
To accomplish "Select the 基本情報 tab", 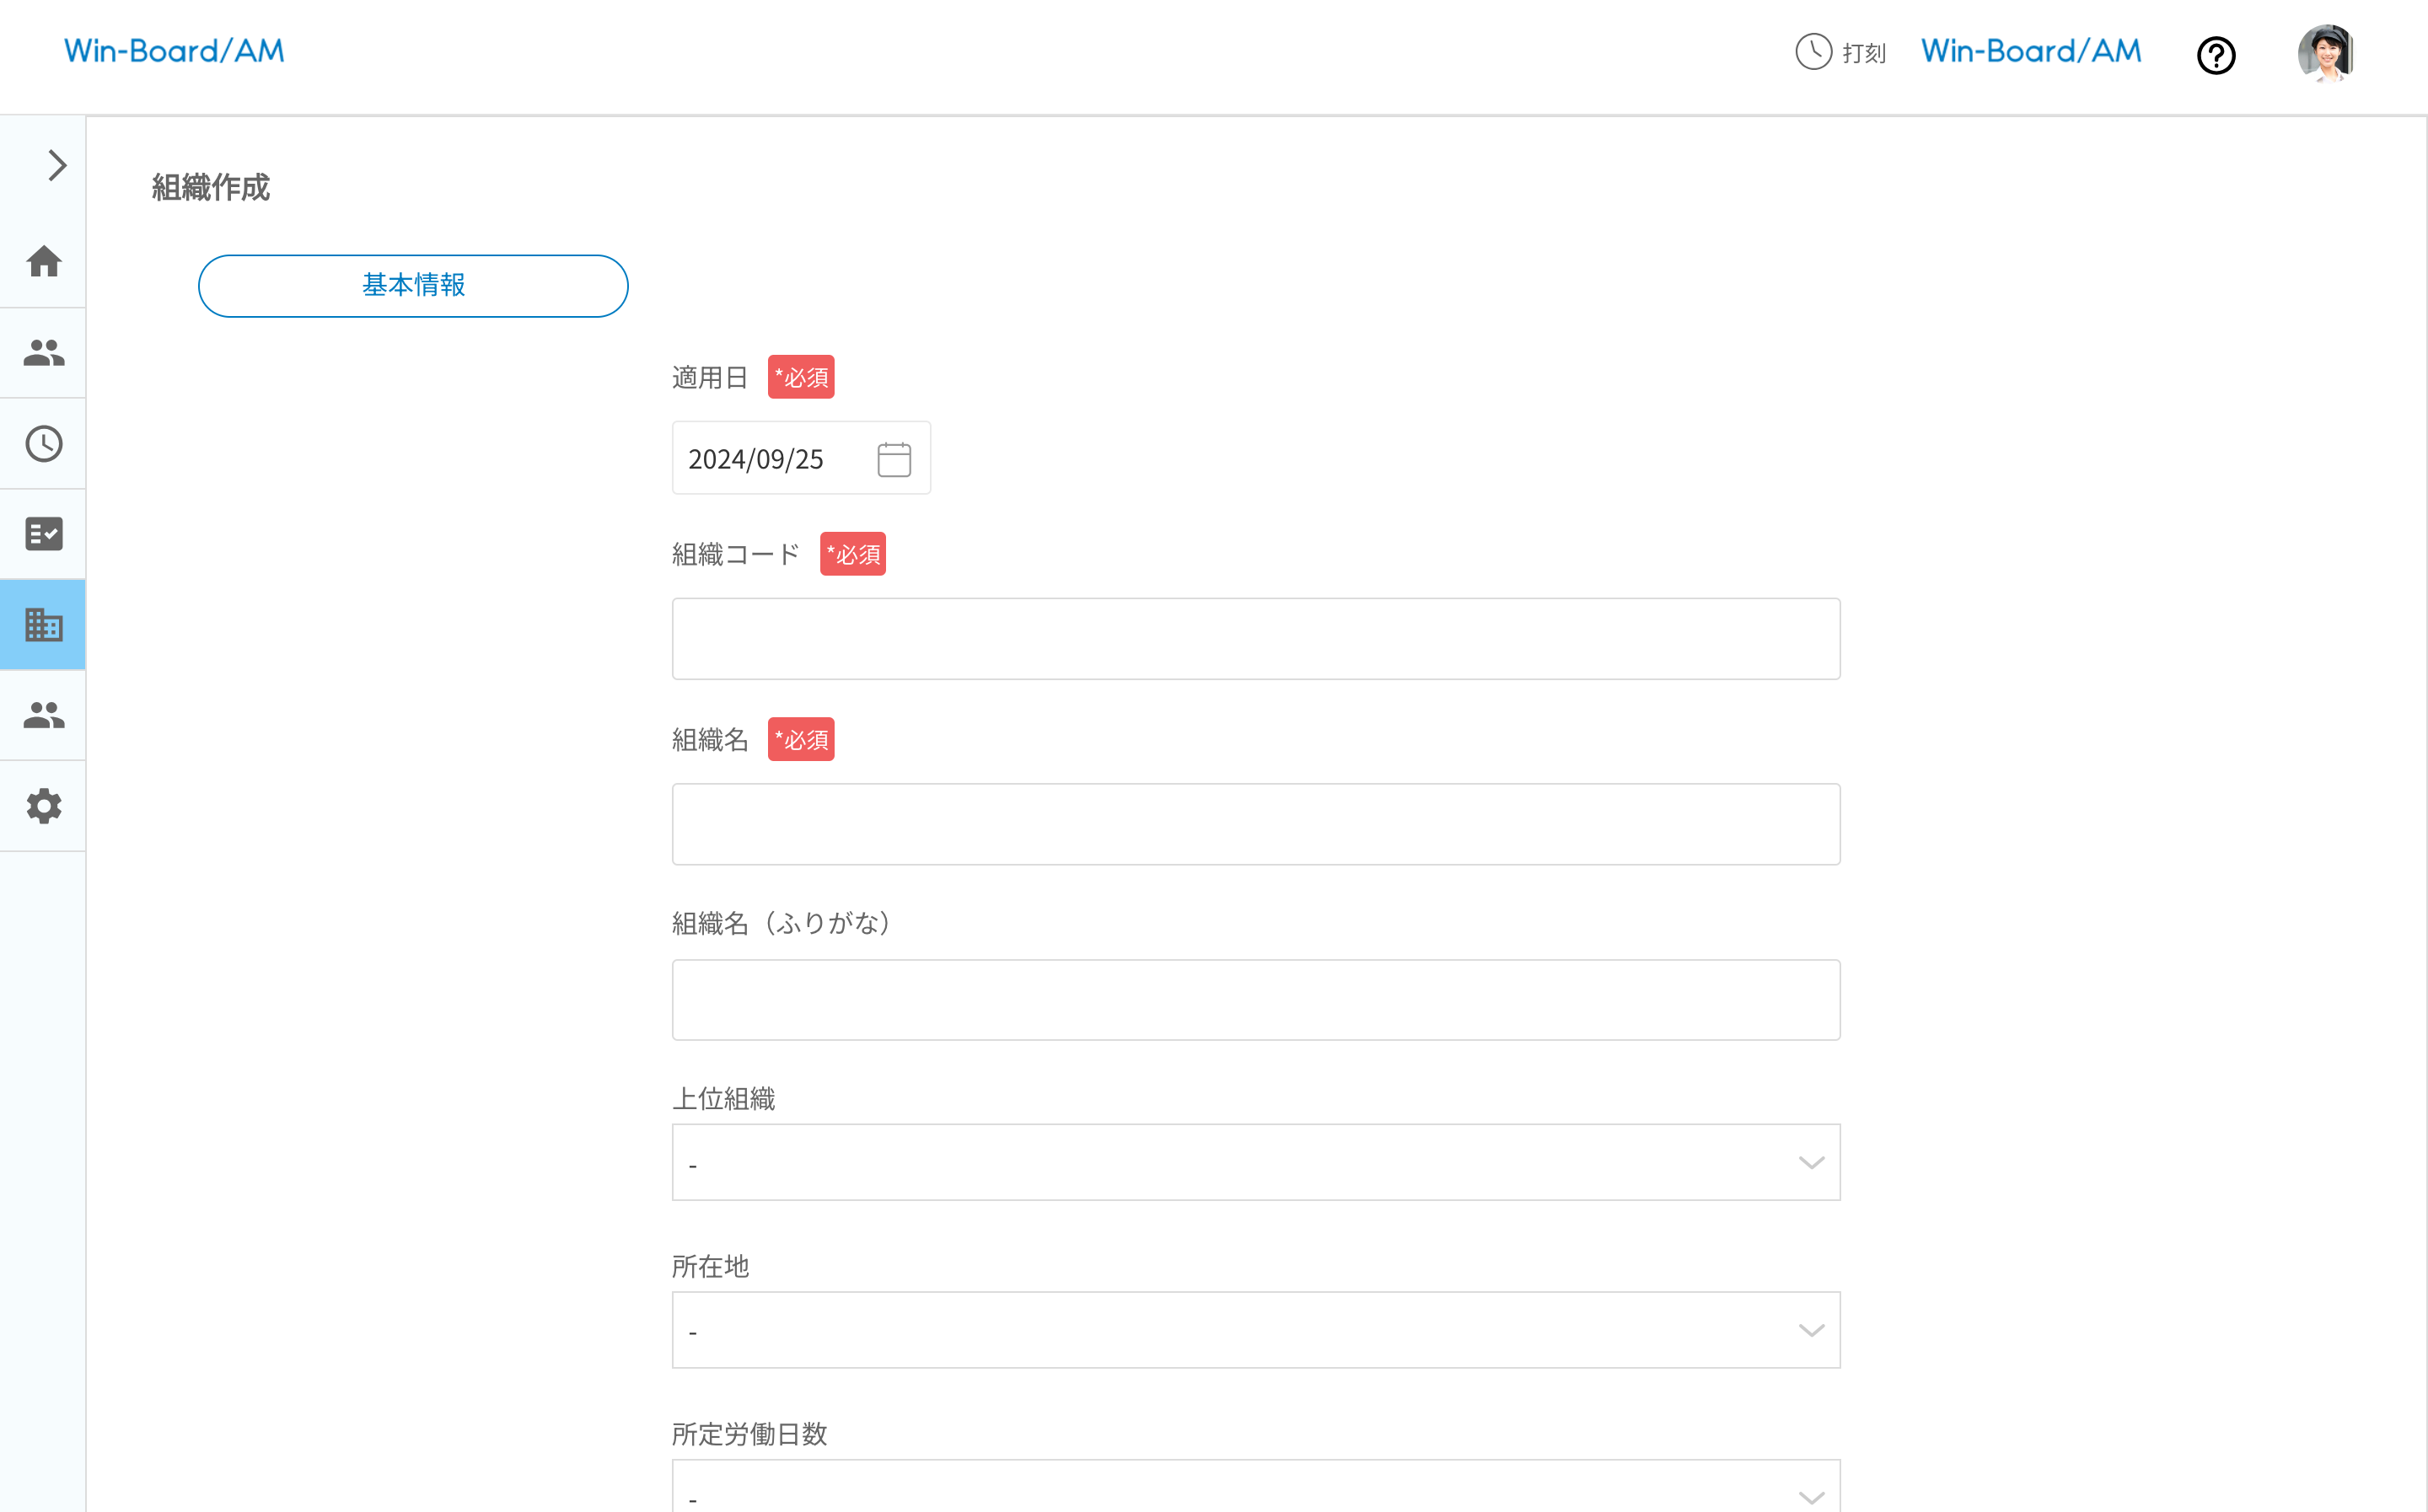I will coord(413,286).
